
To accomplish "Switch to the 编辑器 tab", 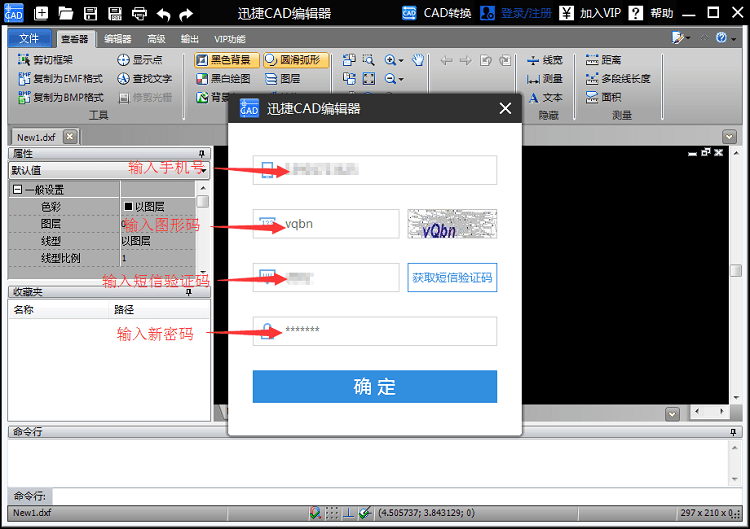I will click(118, 39).
